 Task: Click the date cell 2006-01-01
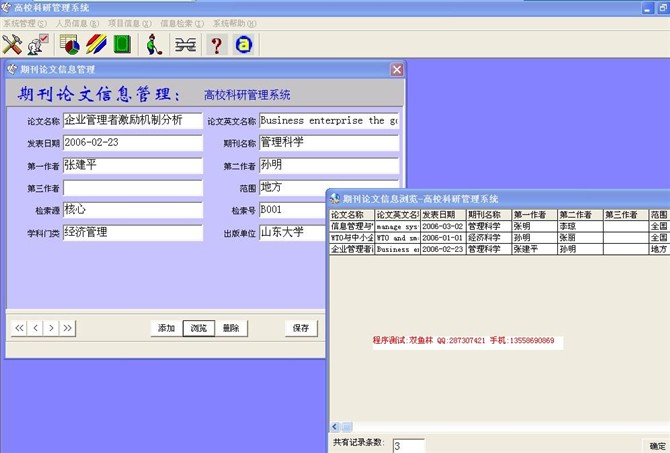click(443, 238)
